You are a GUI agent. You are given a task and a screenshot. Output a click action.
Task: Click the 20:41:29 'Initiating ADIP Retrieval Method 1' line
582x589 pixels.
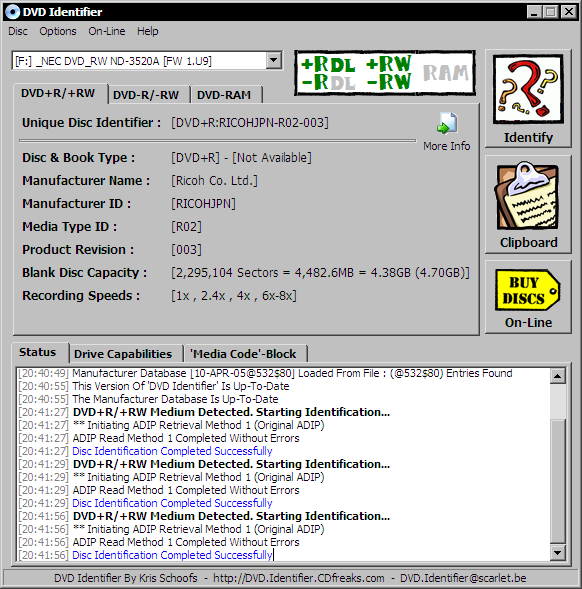[171, 477]
